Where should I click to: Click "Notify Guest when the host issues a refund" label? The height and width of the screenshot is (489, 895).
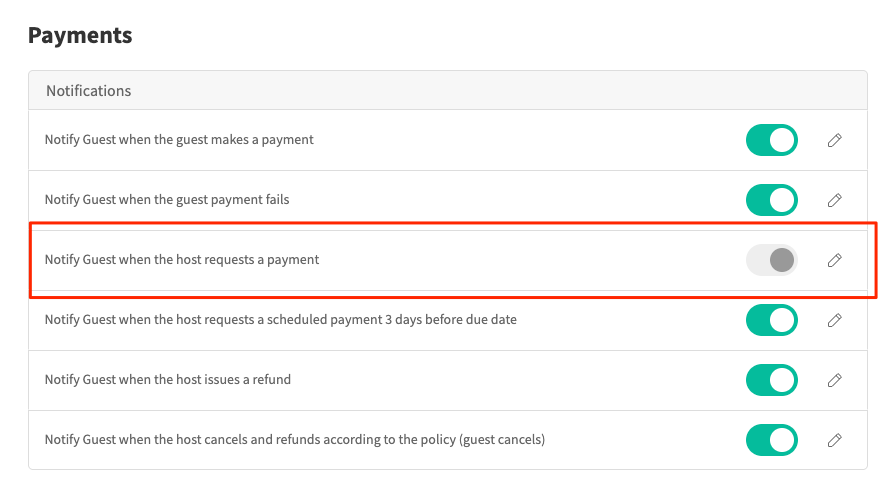(168, 380)
